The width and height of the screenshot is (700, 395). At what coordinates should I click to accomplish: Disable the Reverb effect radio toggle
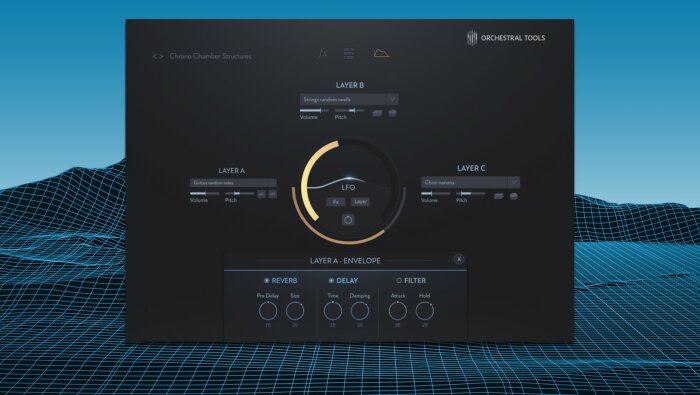[267, 280]
